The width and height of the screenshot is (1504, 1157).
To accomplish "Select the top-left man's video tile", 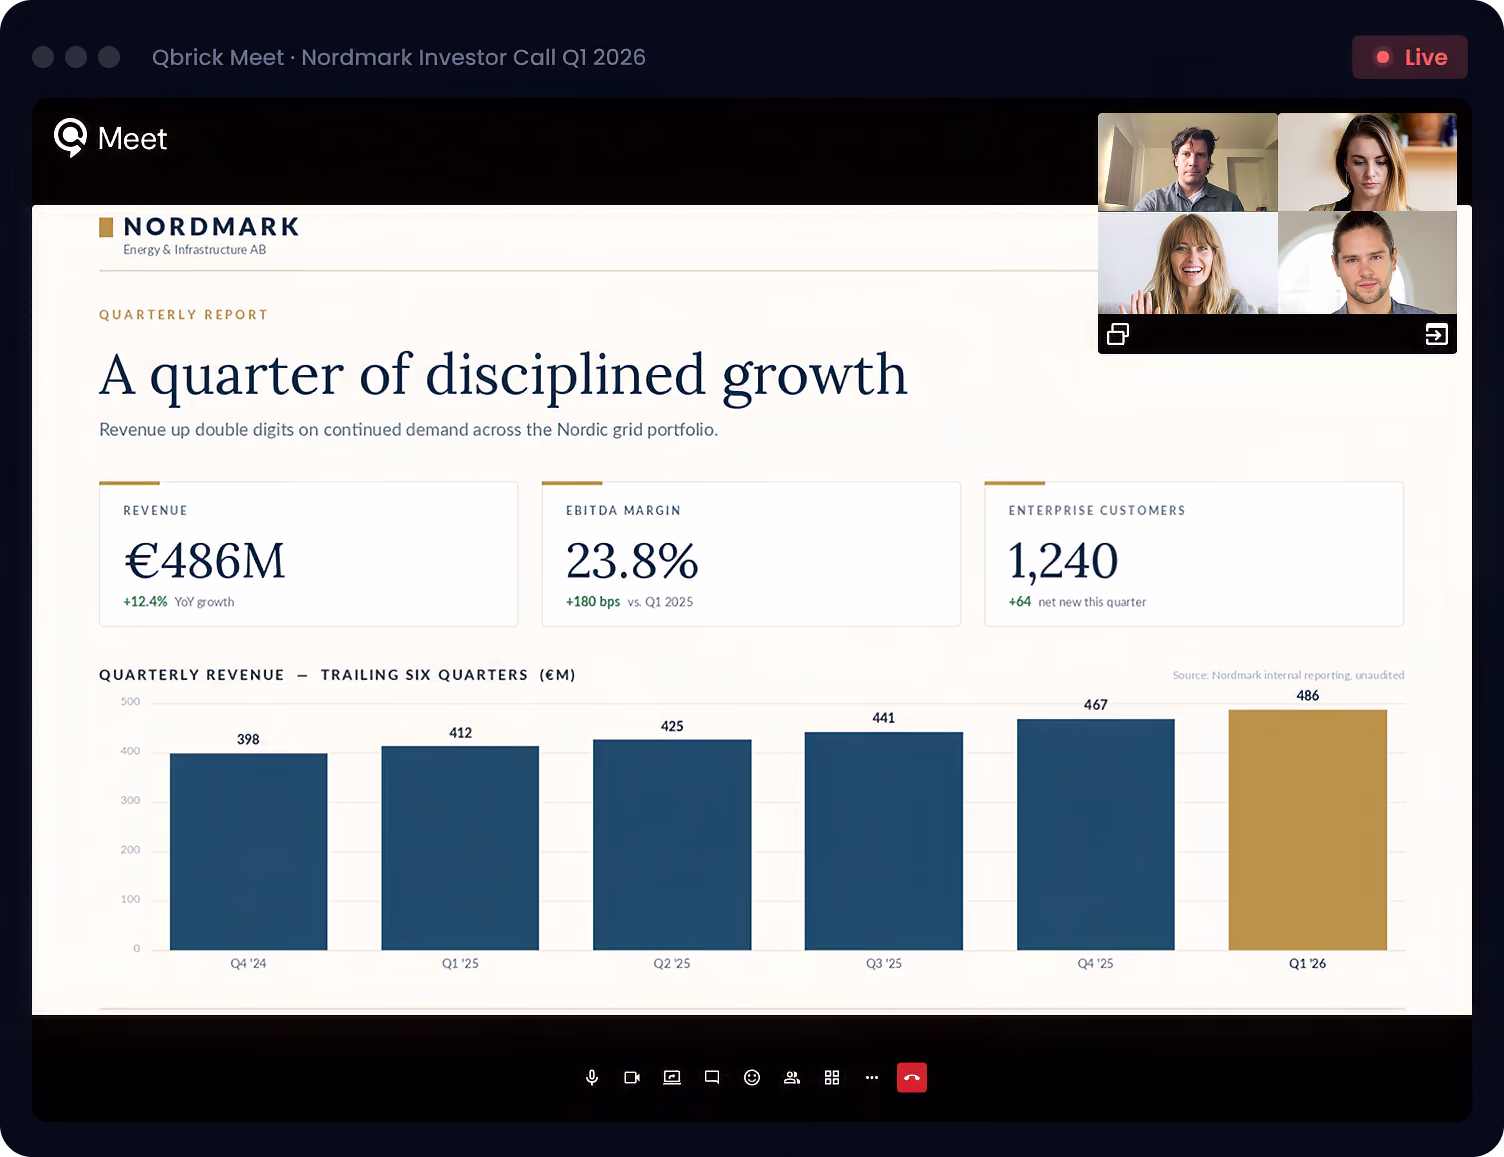I will click(1187, 162).
